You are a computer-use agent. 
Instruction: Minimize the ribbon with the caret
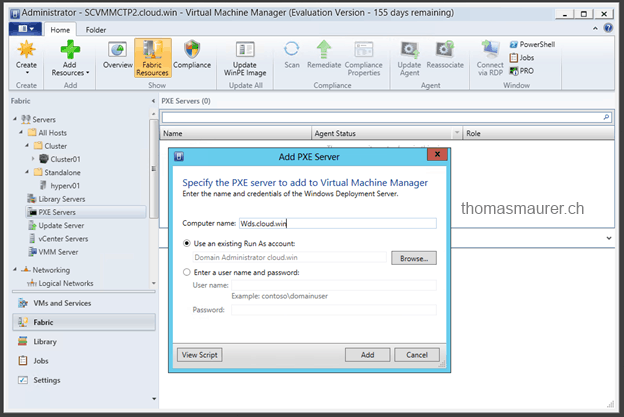pyautogui.click(x=595, y=28)
